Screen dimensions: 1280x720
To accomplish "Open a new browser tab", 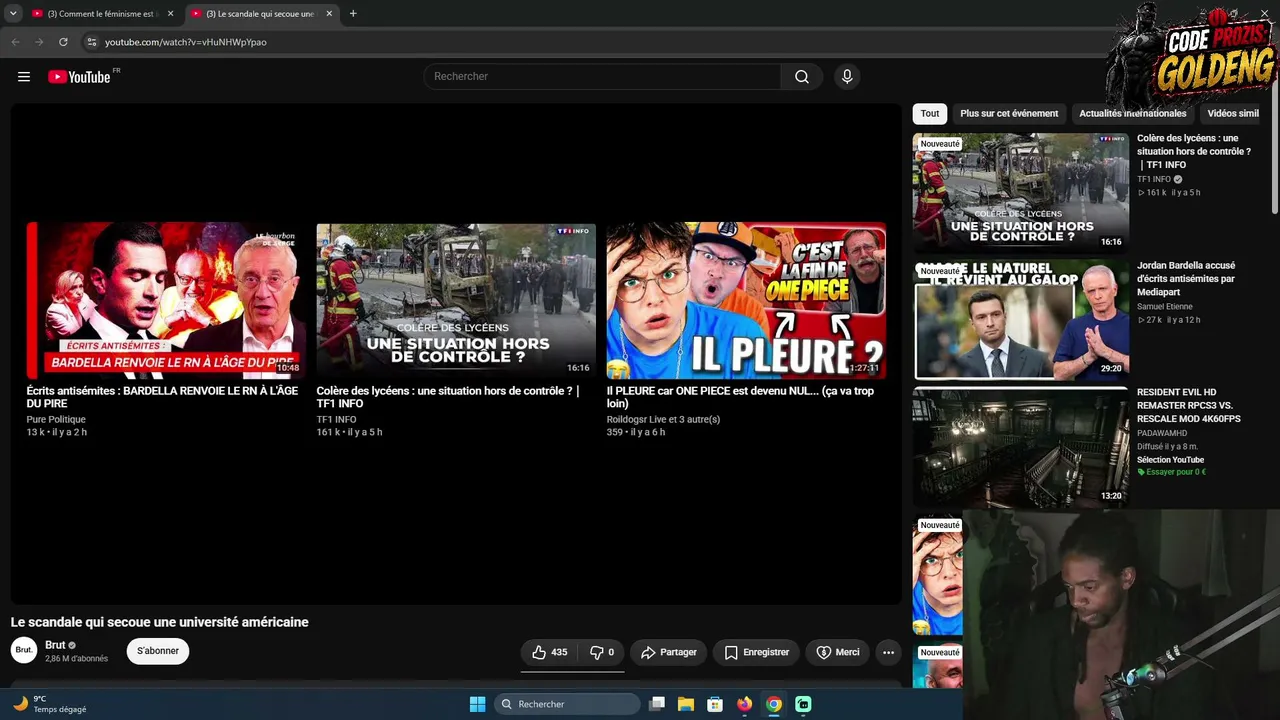I will (x=353, y=14).
